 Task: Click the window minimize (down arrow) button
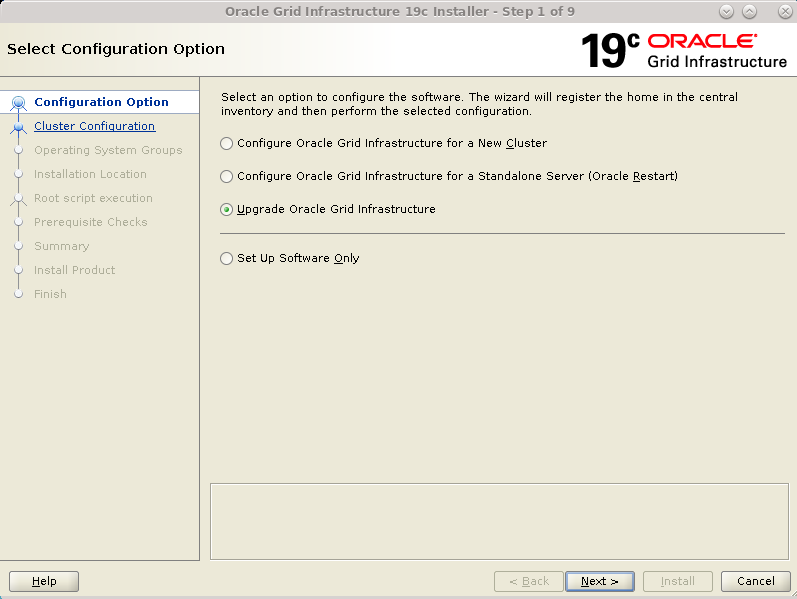click(x=726, y=11)
